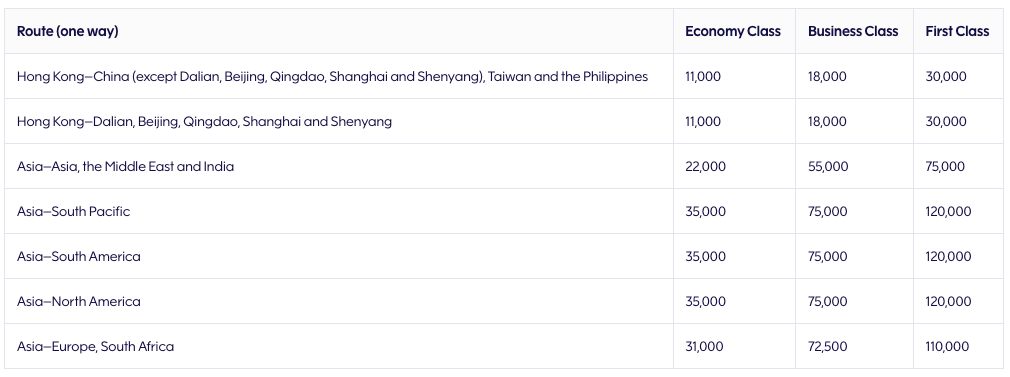Select the 31,000 Economy value for Asia–Europe
Viewport: 1010px width, 377px height.
704,347
